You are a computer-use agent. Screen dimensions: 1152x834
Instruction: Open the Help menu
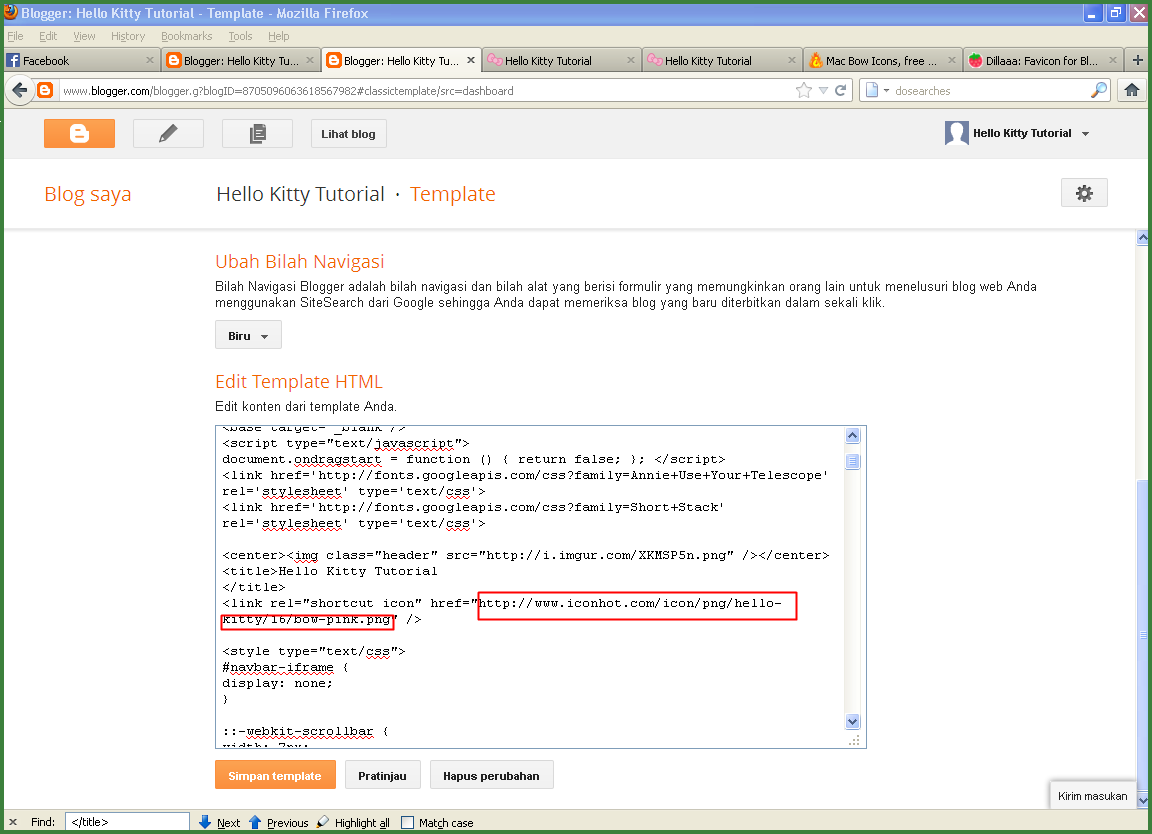(278, 36)
